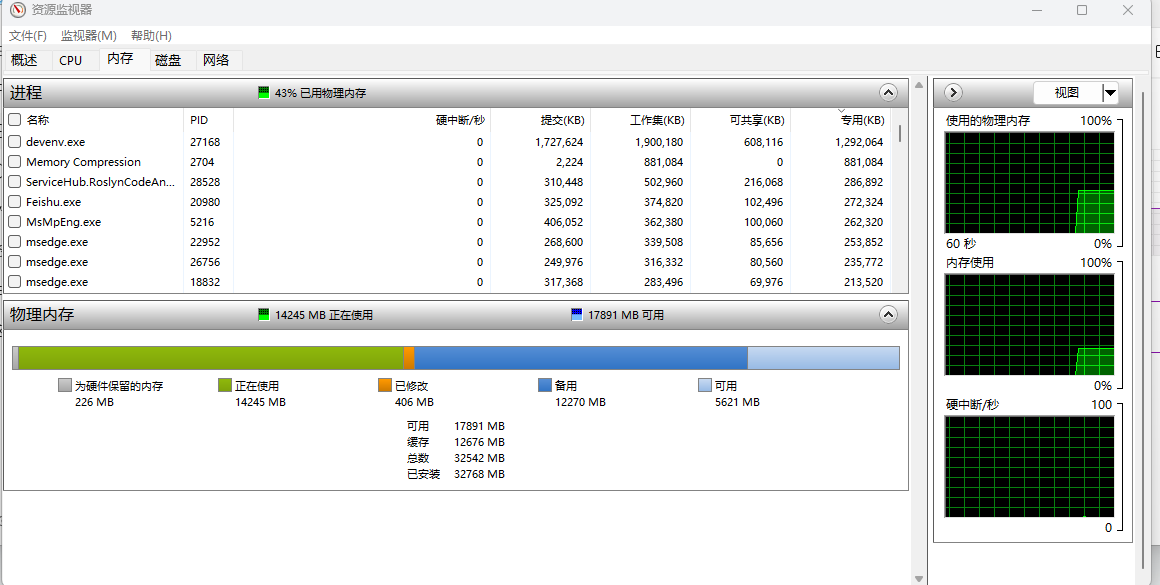The image size is (1160, 585).
Task: Open the 磁盘 tab
Action: pos(168,60)
